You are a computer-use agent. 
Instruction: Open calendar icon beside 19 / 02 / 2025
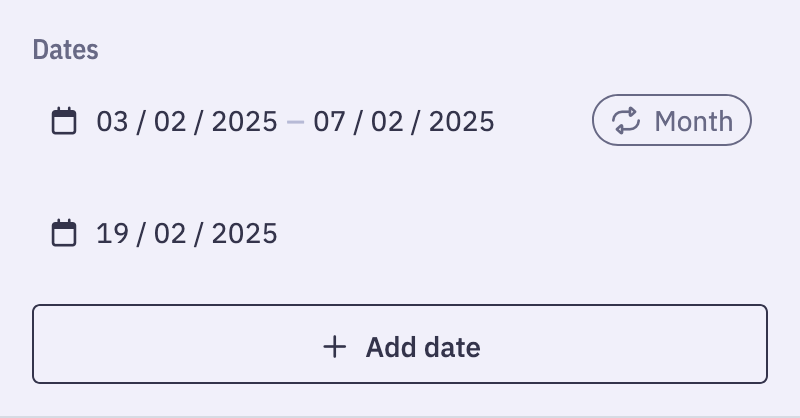(x=64, y=233)
